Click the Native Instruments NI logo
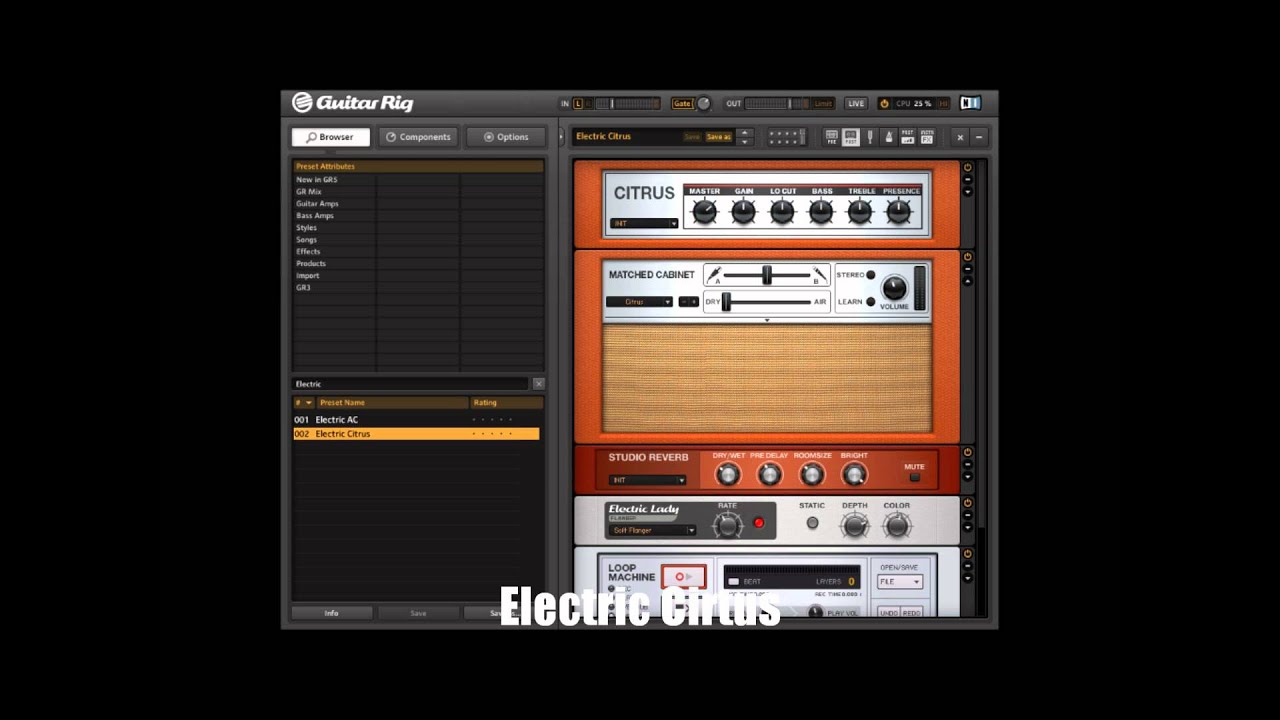 click(x=970, y=103)
